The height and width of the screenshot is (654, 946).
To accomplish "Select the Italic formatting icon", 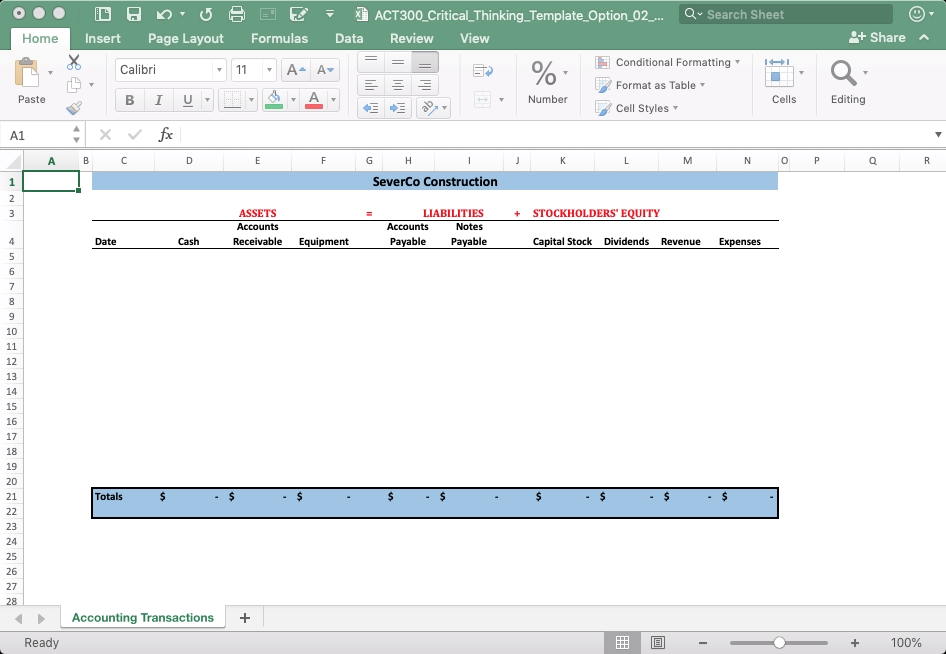I will 158,100.
